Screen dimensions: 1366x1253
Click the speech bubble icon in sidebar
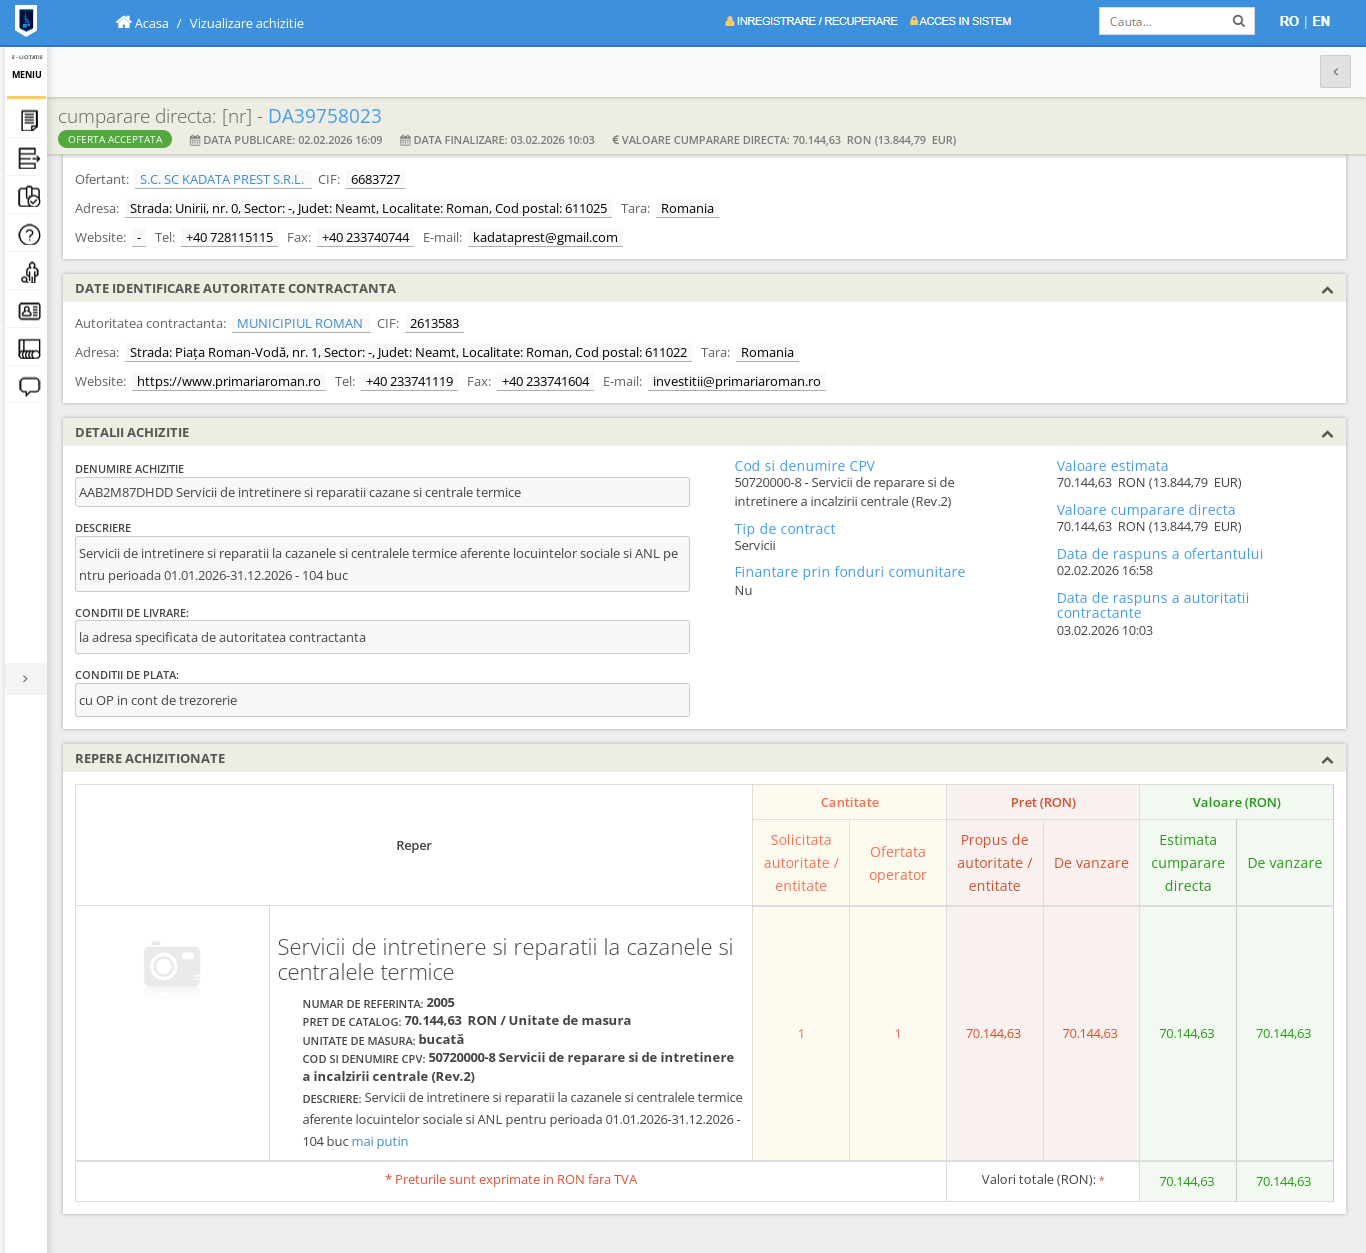point(29,387)
